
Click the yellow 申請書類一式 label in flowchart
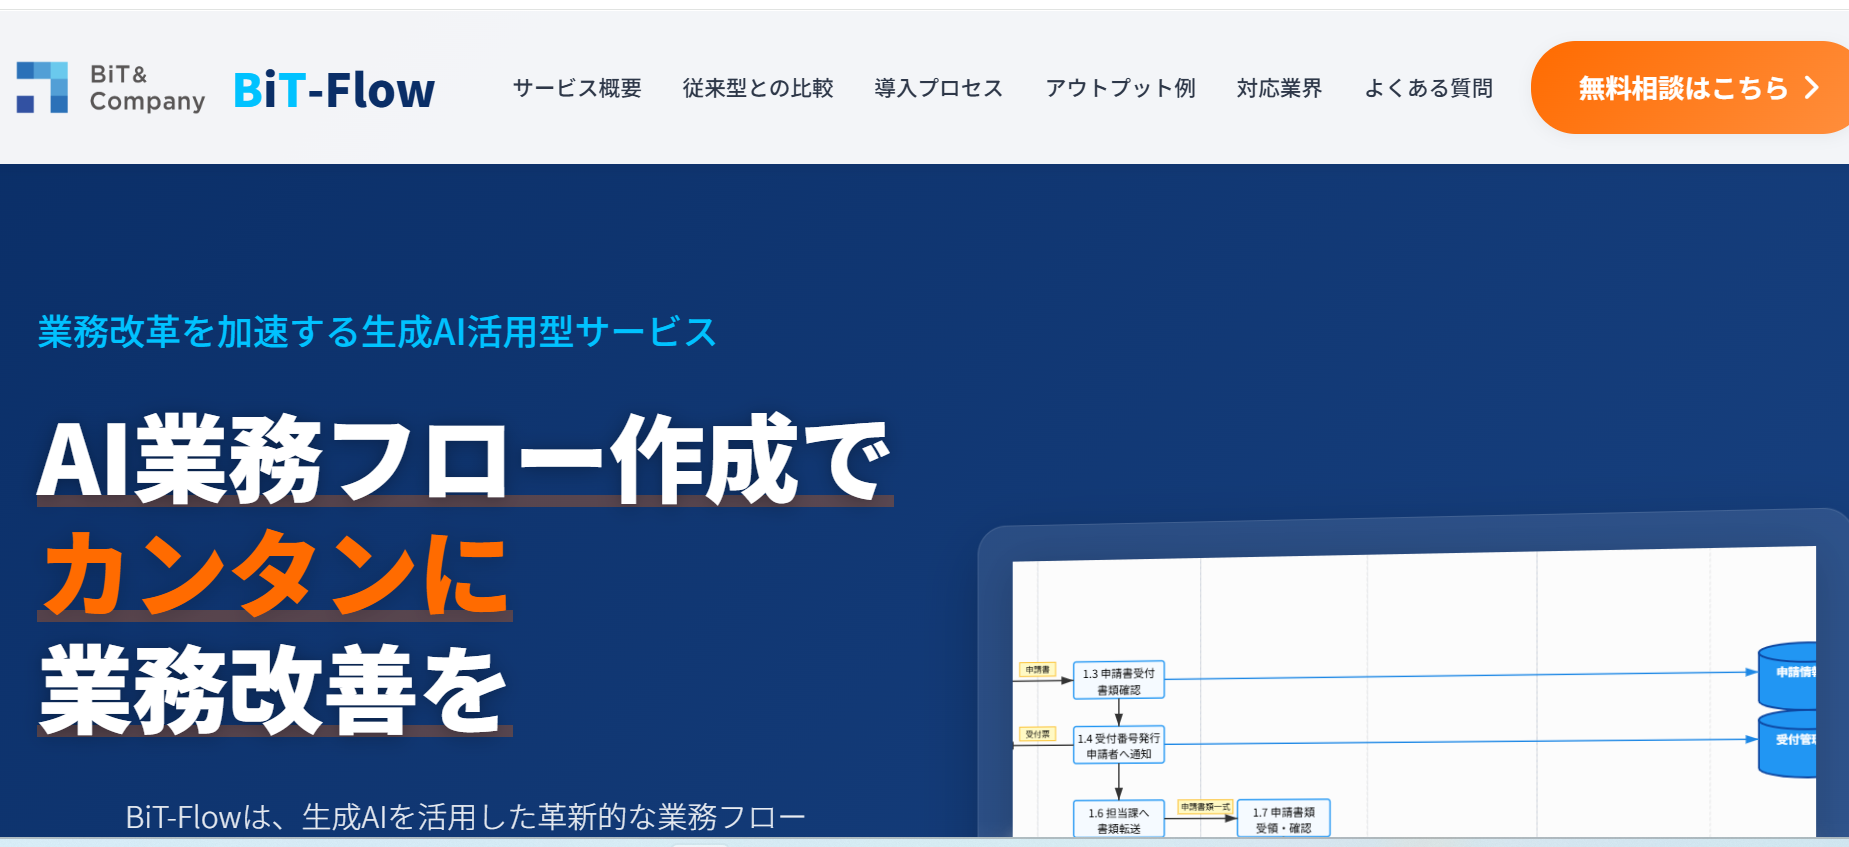(1205, 806)
